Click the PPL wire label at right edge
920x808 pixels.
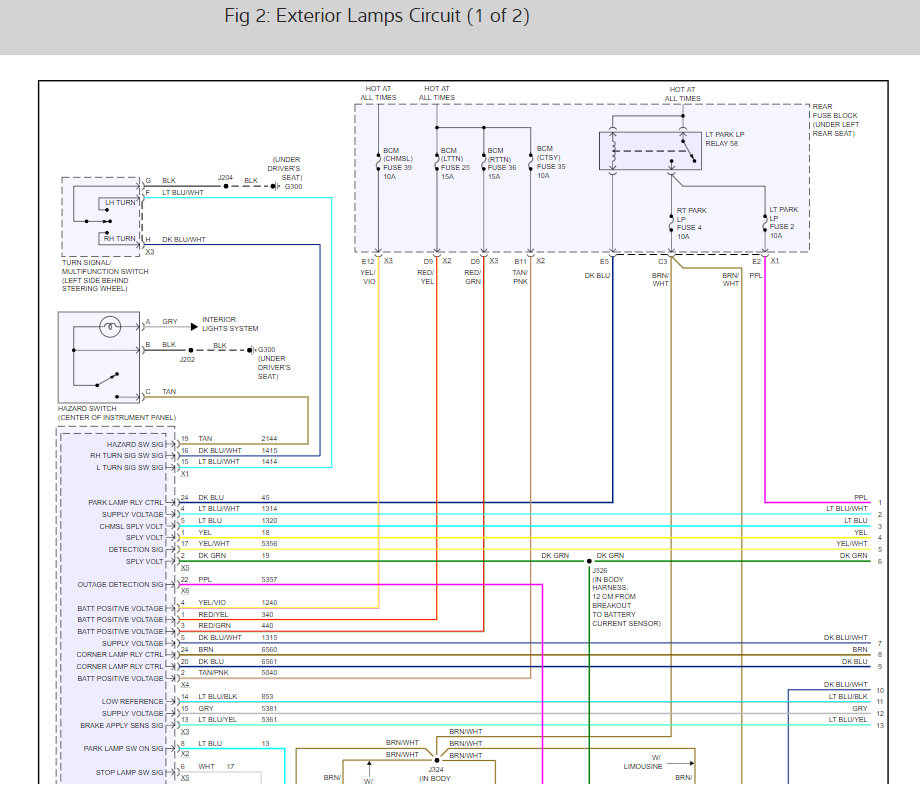point(861,498)
